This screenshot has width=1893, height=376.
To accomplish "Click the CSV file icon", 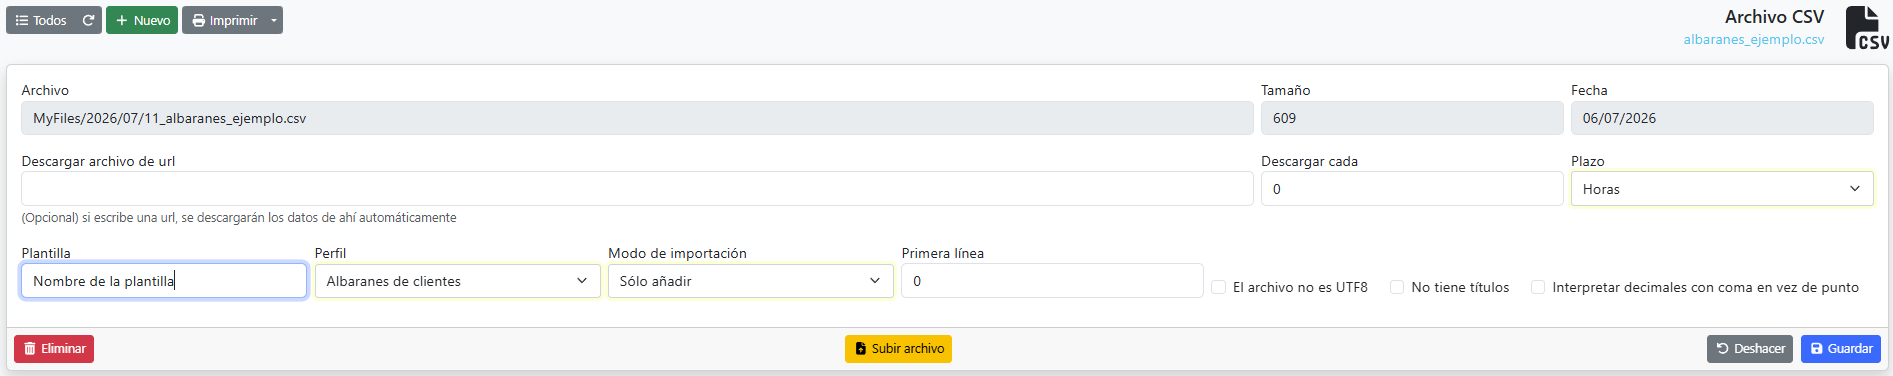I will pyautogui.click(x=1866, y=28).
